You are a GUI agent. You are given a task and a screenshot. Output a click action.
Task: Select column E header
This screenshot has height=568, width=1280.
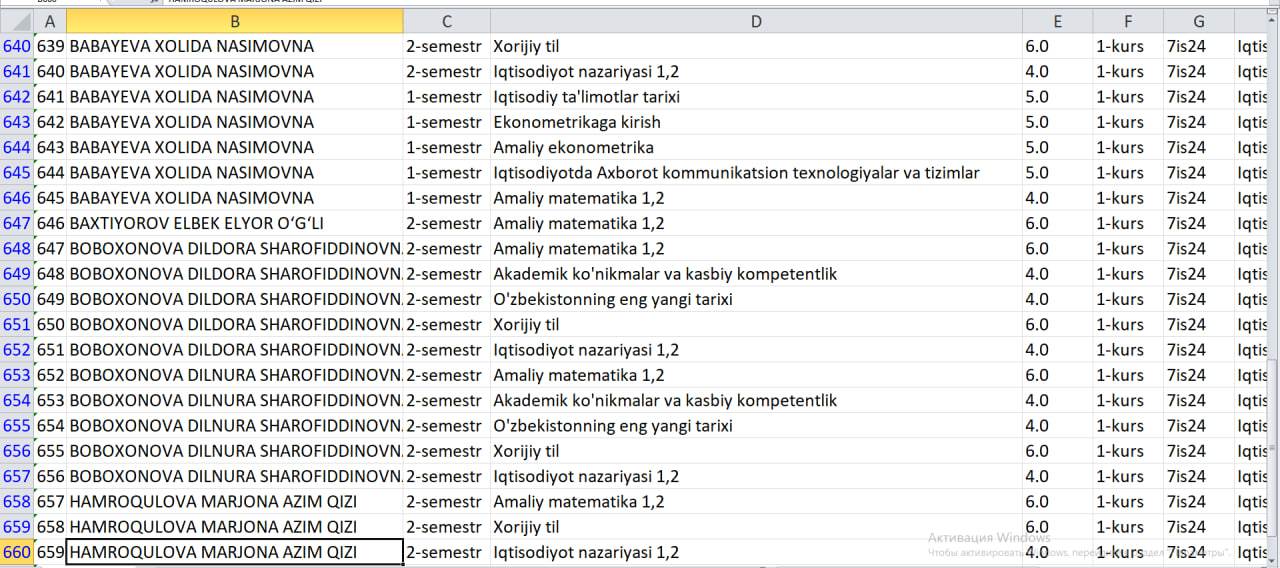click(1057, 21)
